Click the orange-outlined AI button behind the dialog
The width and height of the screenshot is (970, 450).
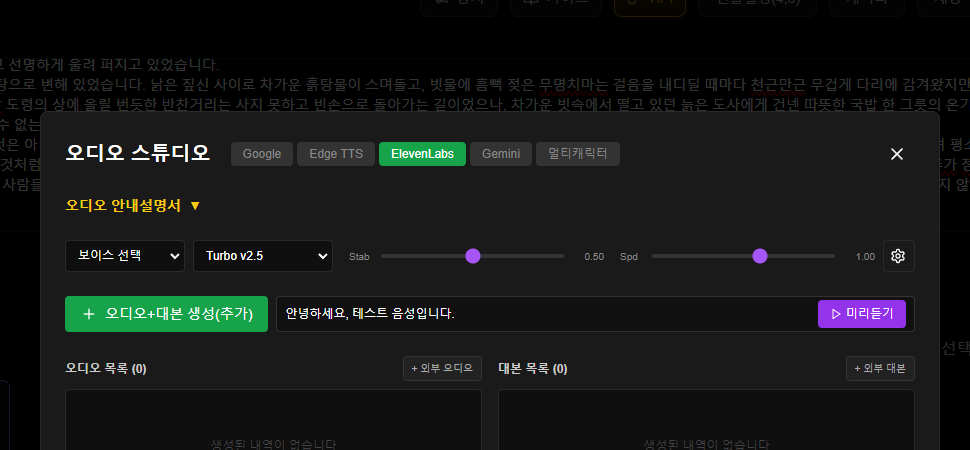click(649, 4)
